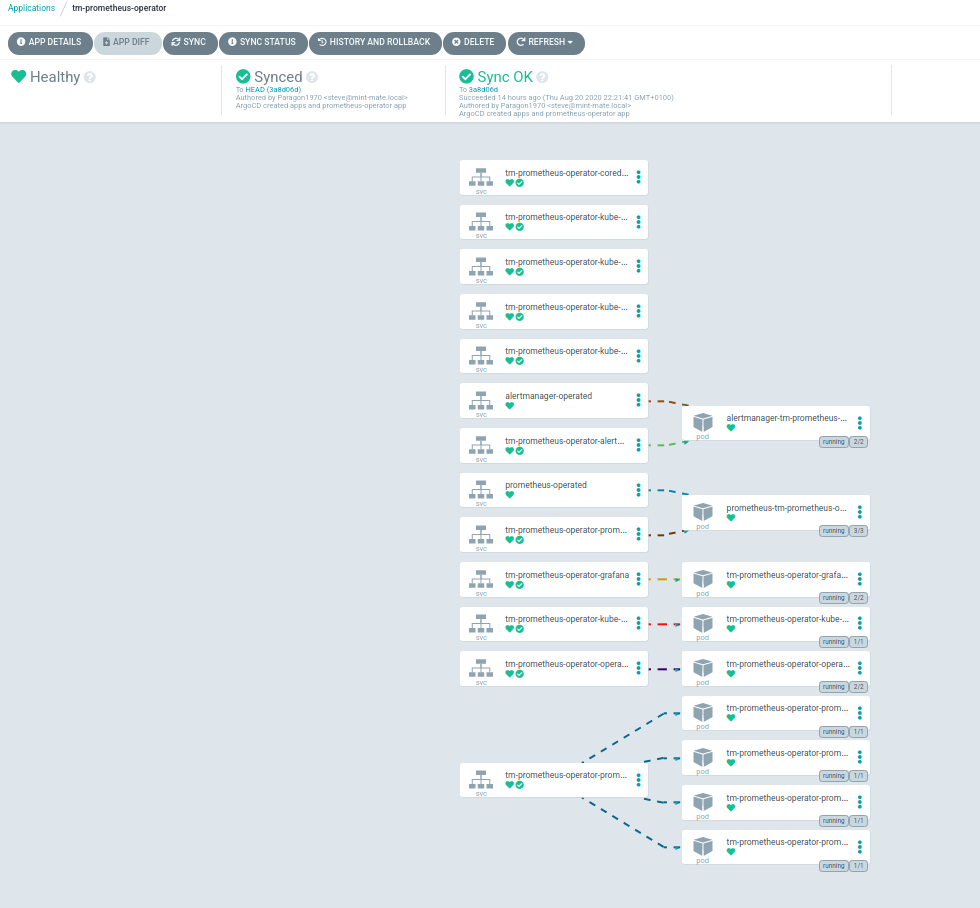Click the heart icon on the grafana service card

pyautogui.click(x=508, y=585)
